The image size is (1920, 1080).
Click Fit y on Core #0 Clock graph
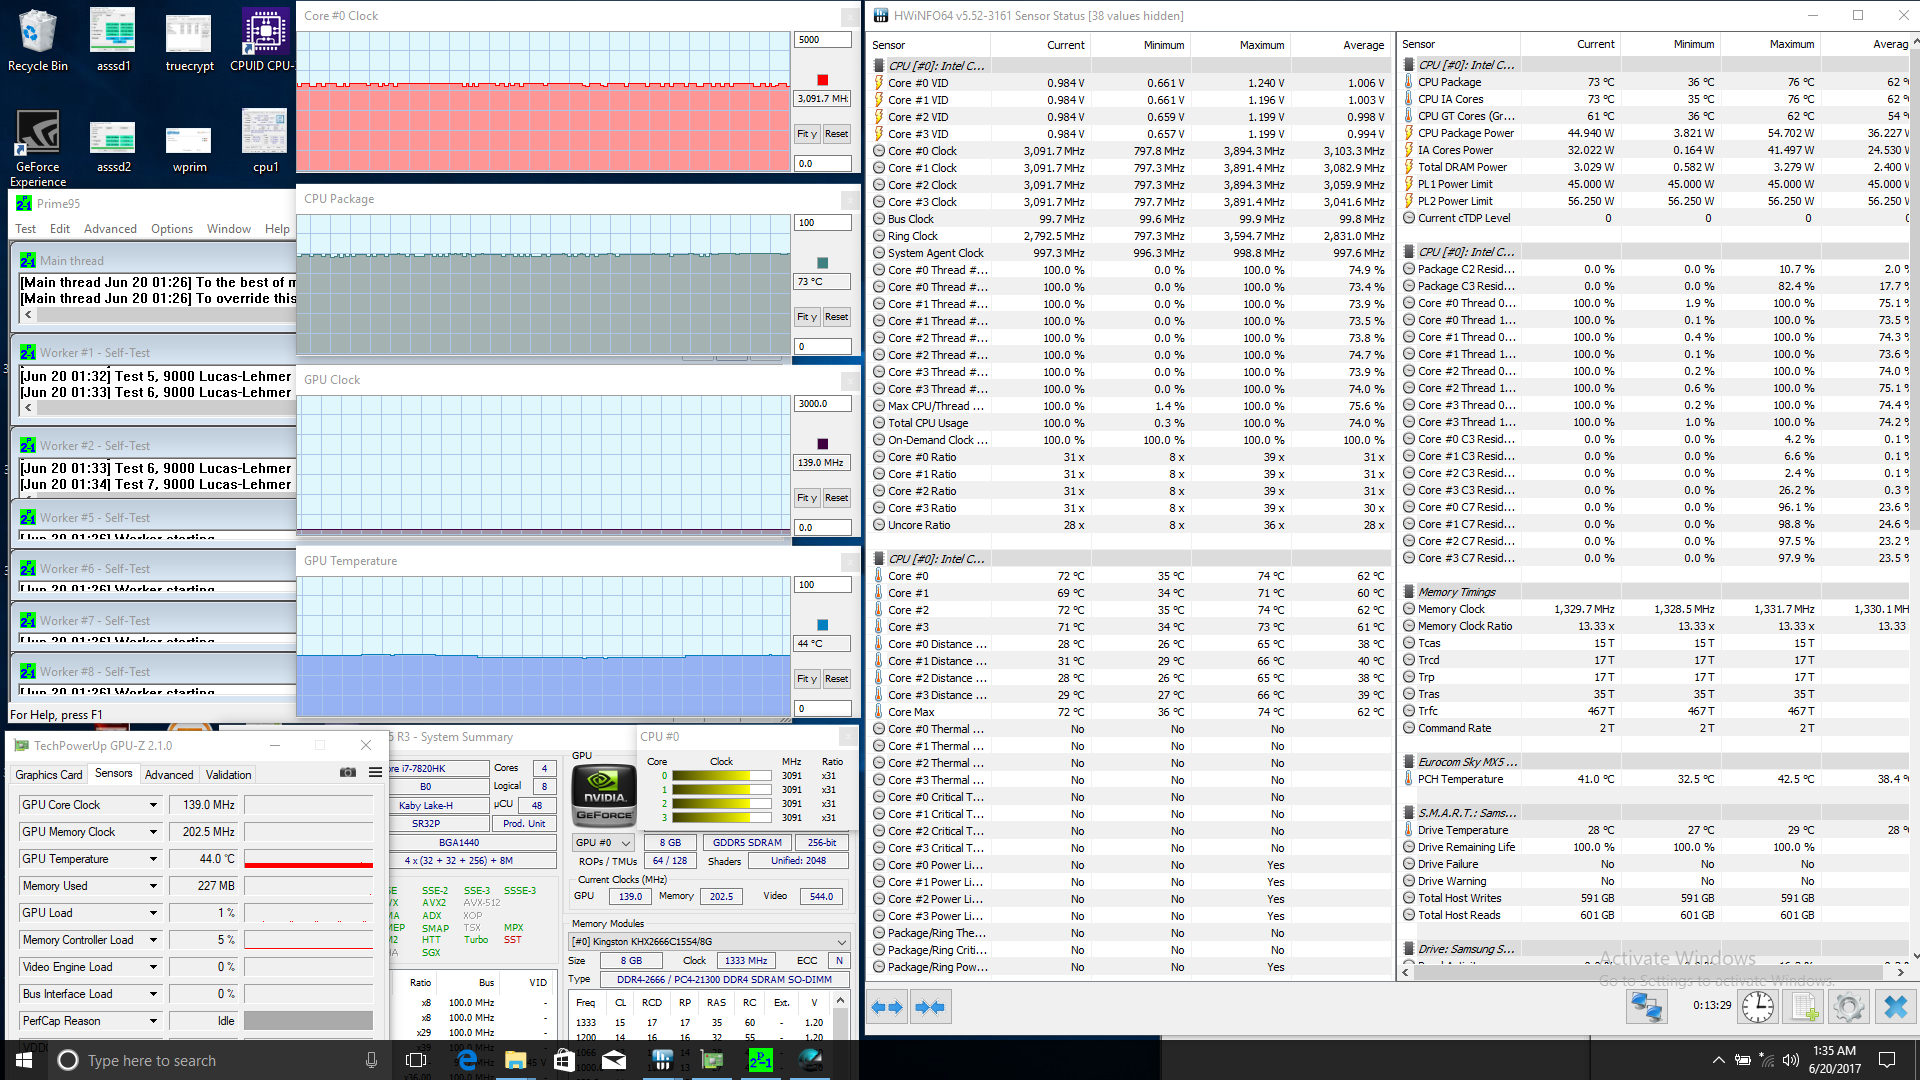(x=807, y=134)
